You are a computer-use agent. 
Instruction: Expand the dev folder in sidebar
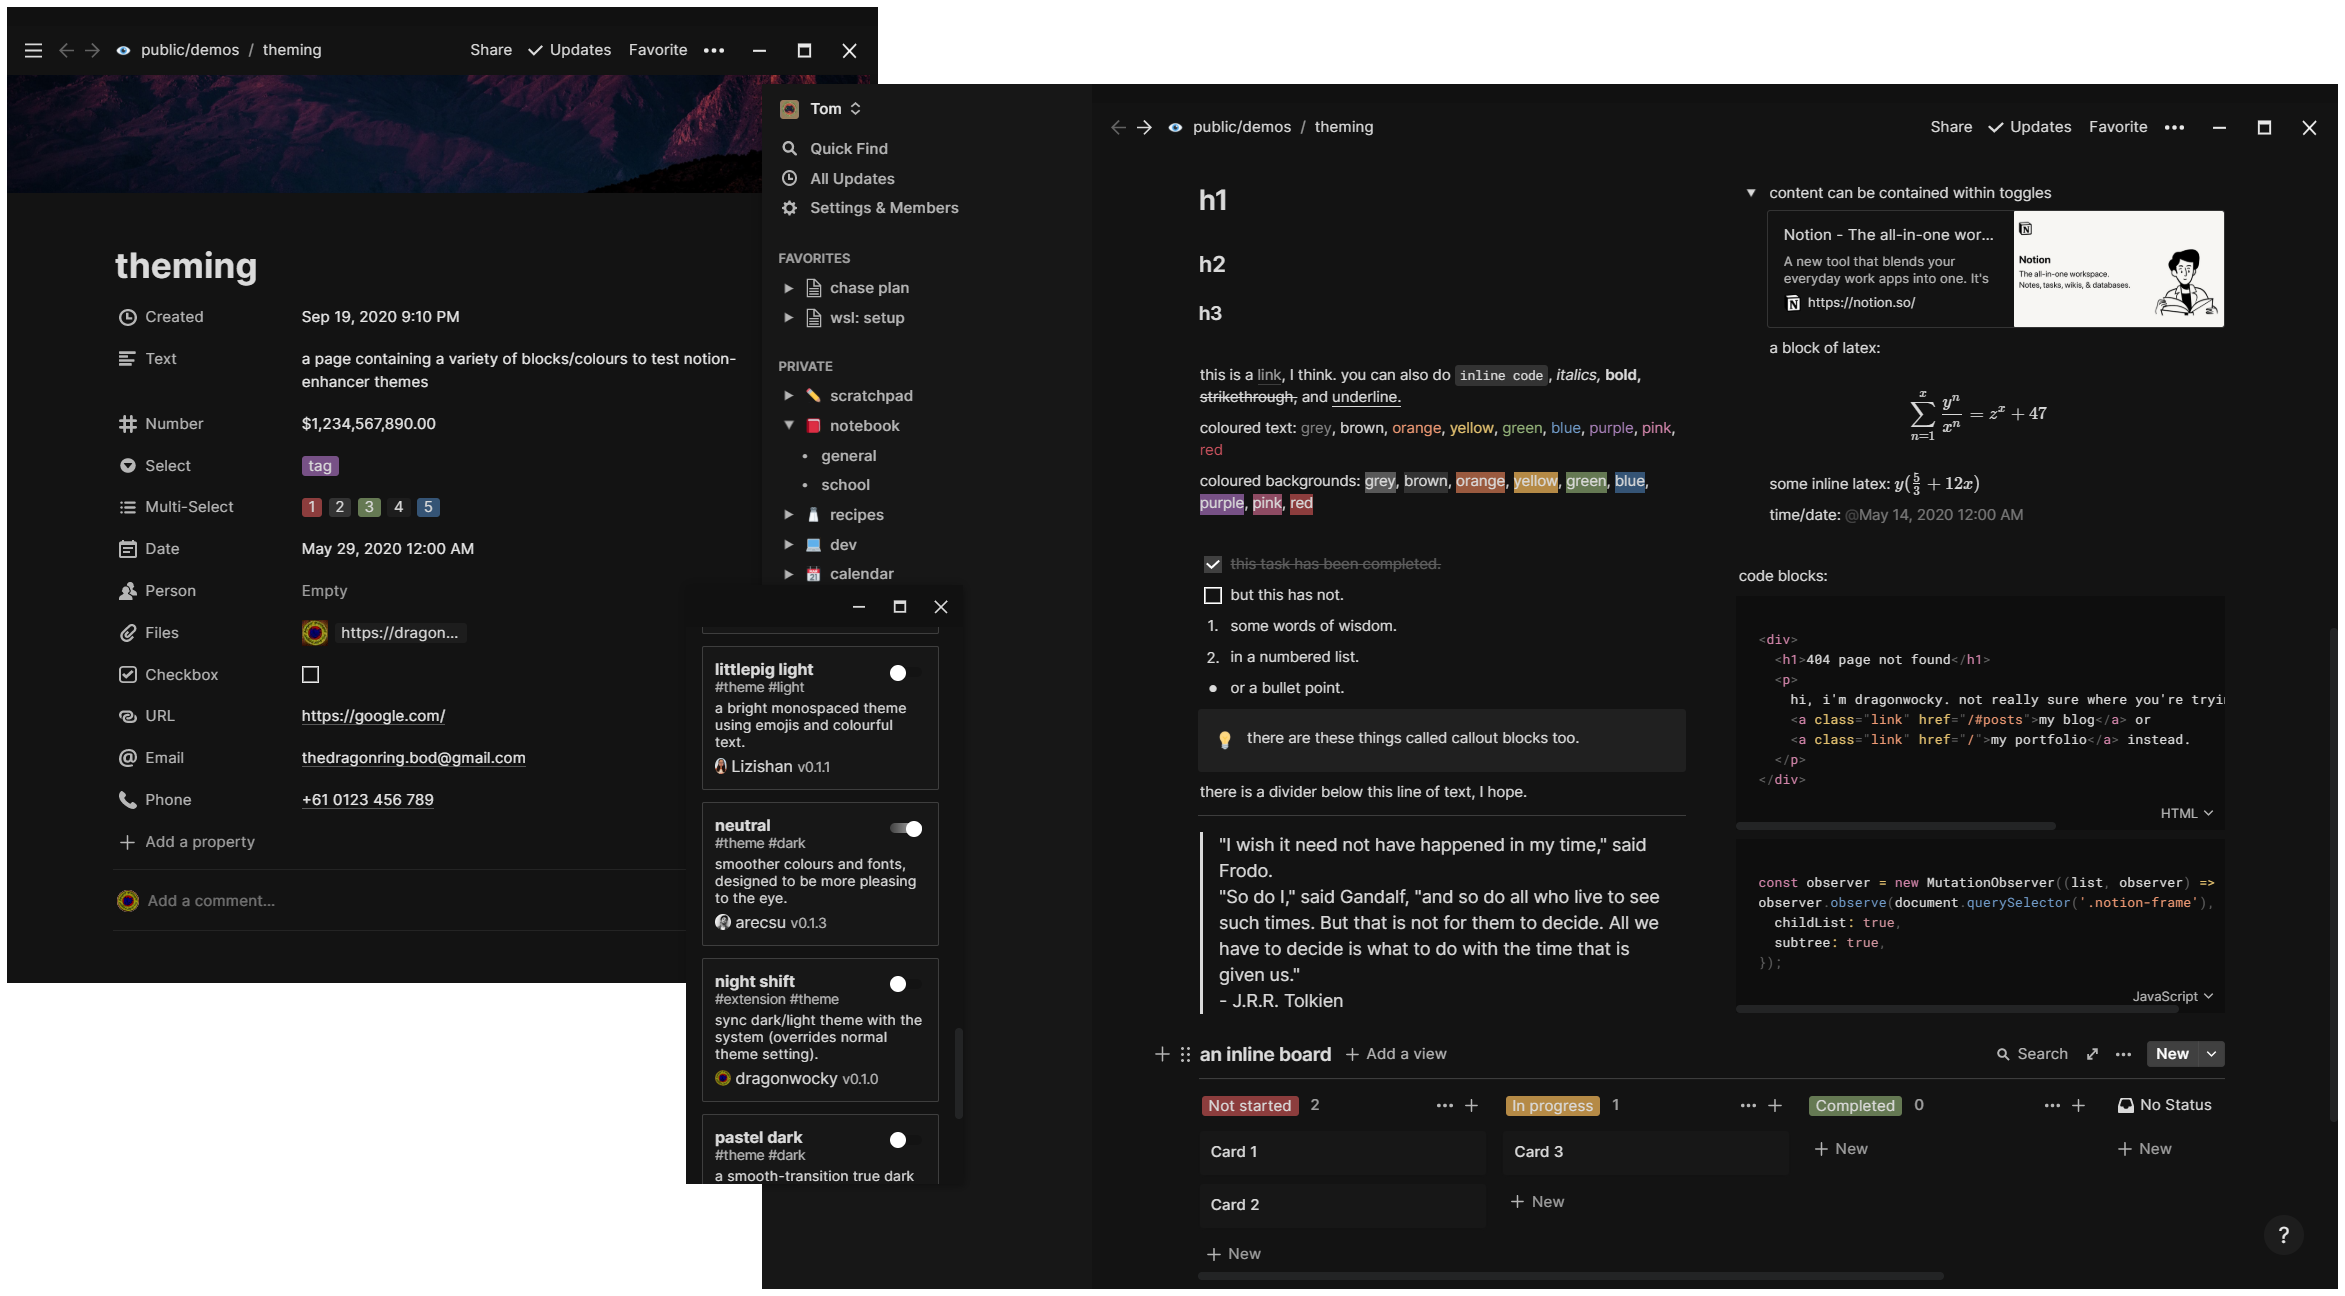coord(788,544)
